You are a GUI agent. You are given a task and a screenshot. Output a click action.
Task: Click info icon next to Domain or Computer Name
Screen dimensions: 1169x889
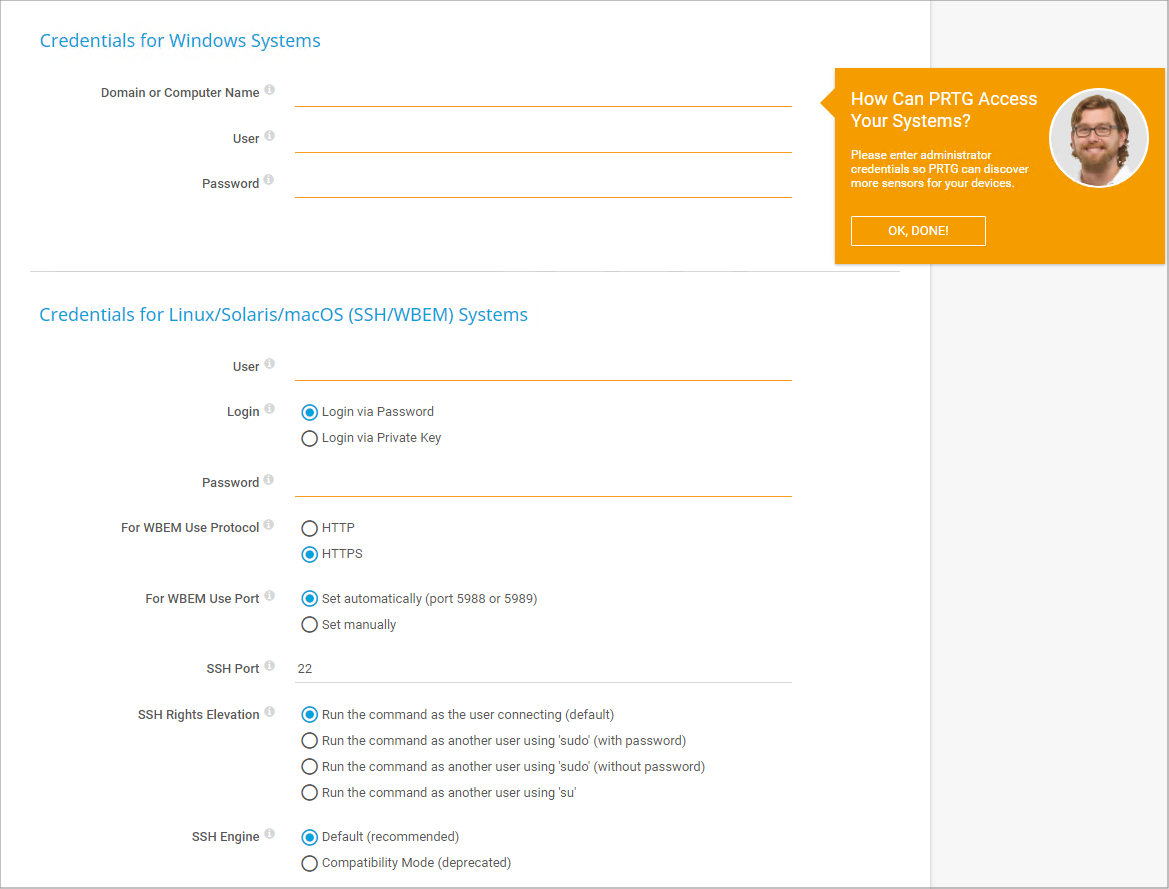point(270,90)
